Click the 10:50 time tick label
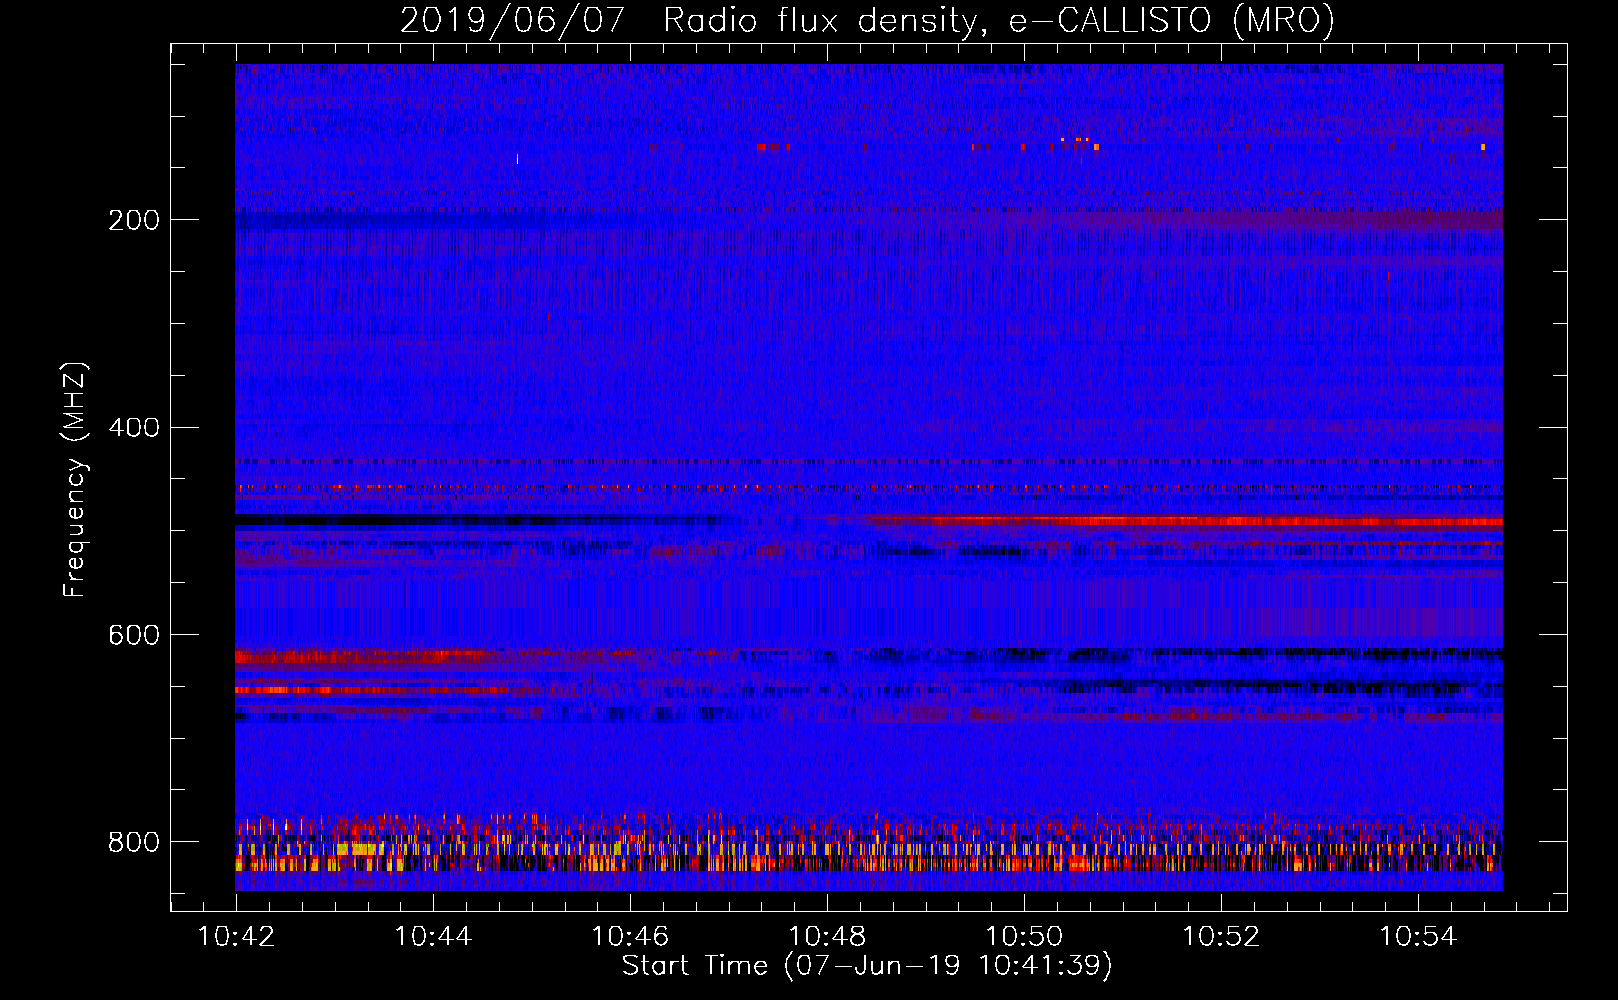 tap(1024, 937)
